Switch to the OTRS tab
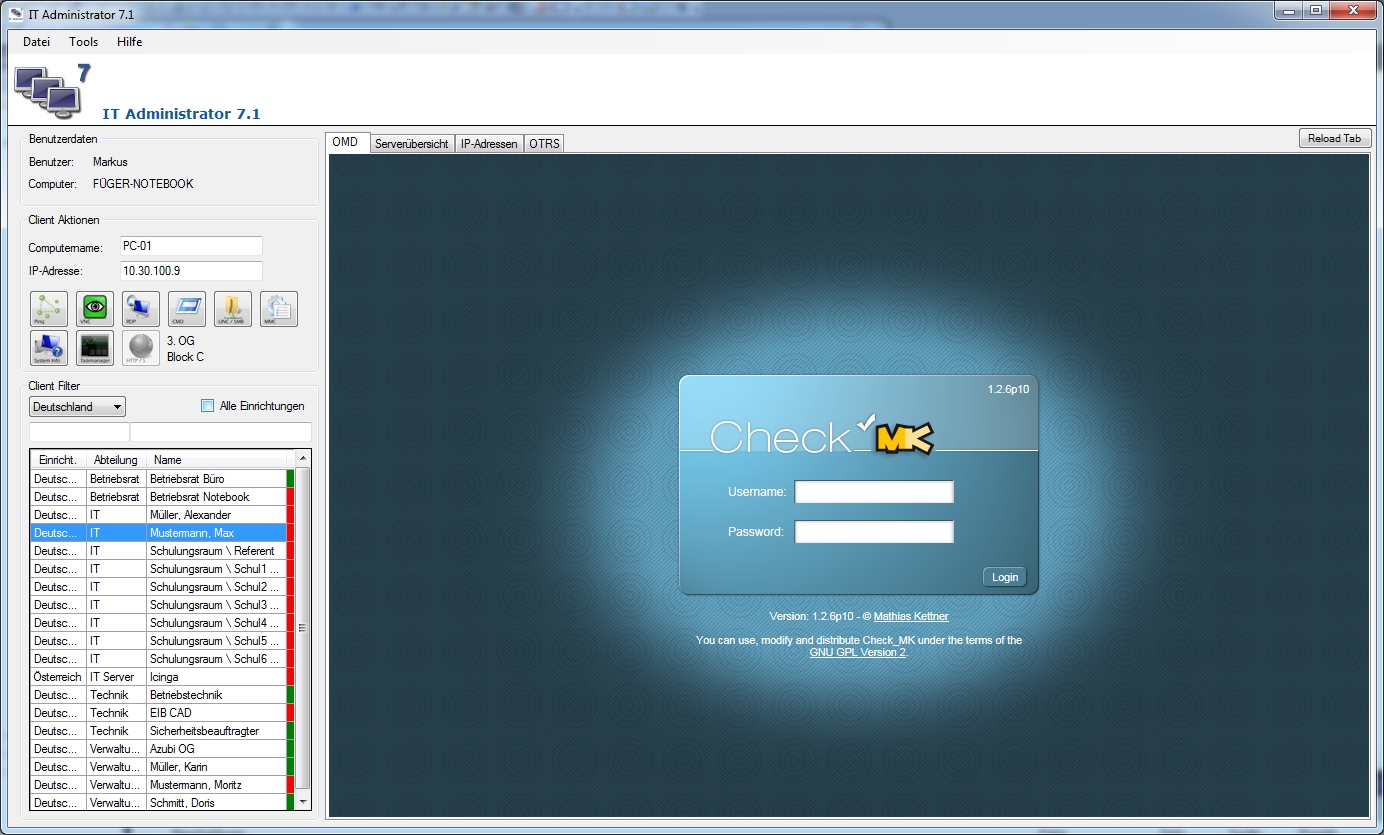Screen dimensions: 1384x835 [545, 144]
